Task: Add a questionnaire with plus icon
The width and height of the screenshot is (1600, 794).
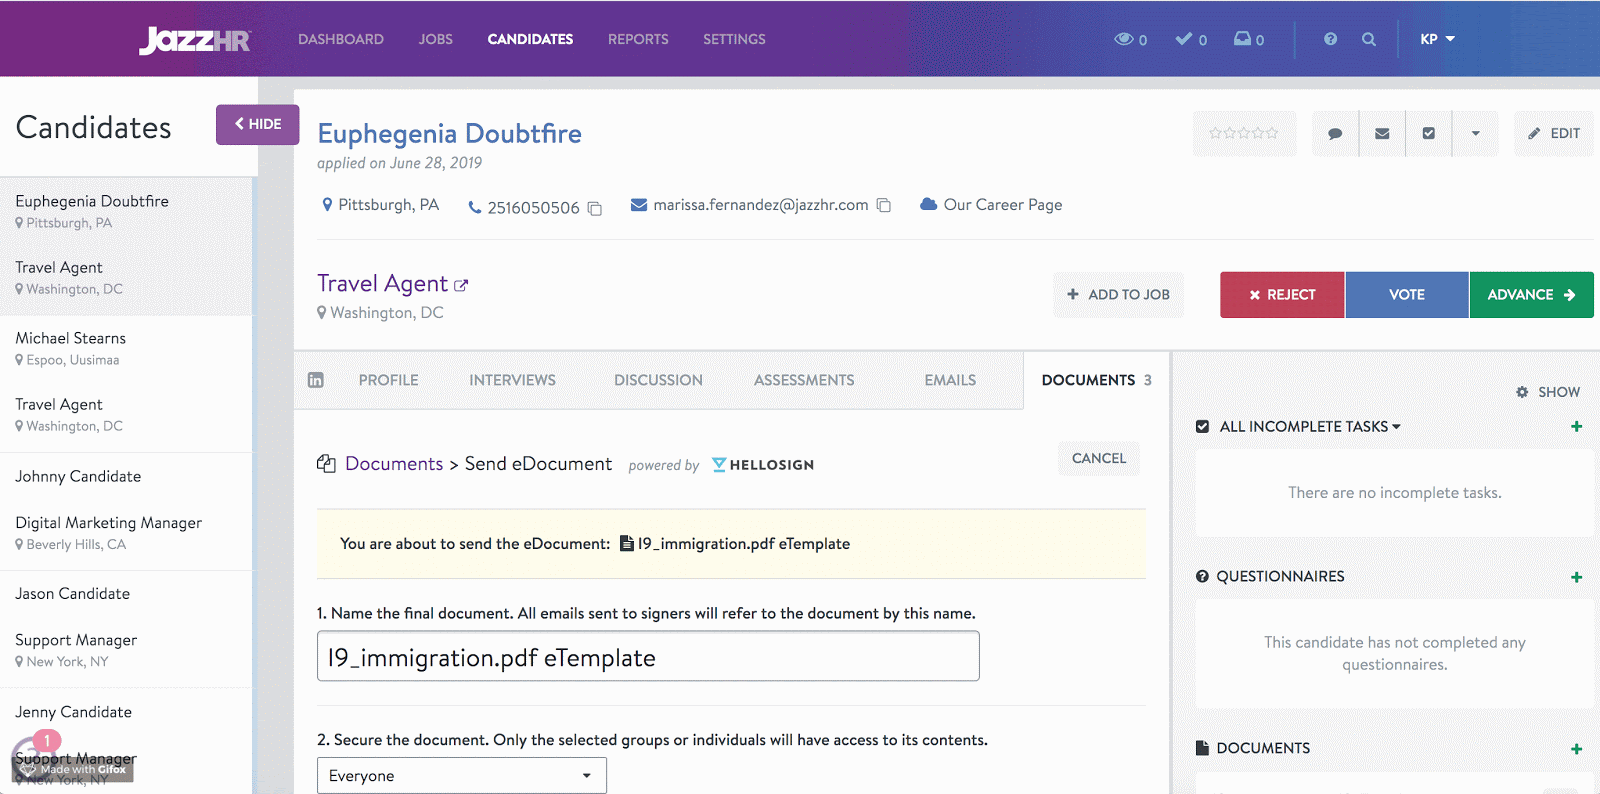Action: coord(1576,577)
